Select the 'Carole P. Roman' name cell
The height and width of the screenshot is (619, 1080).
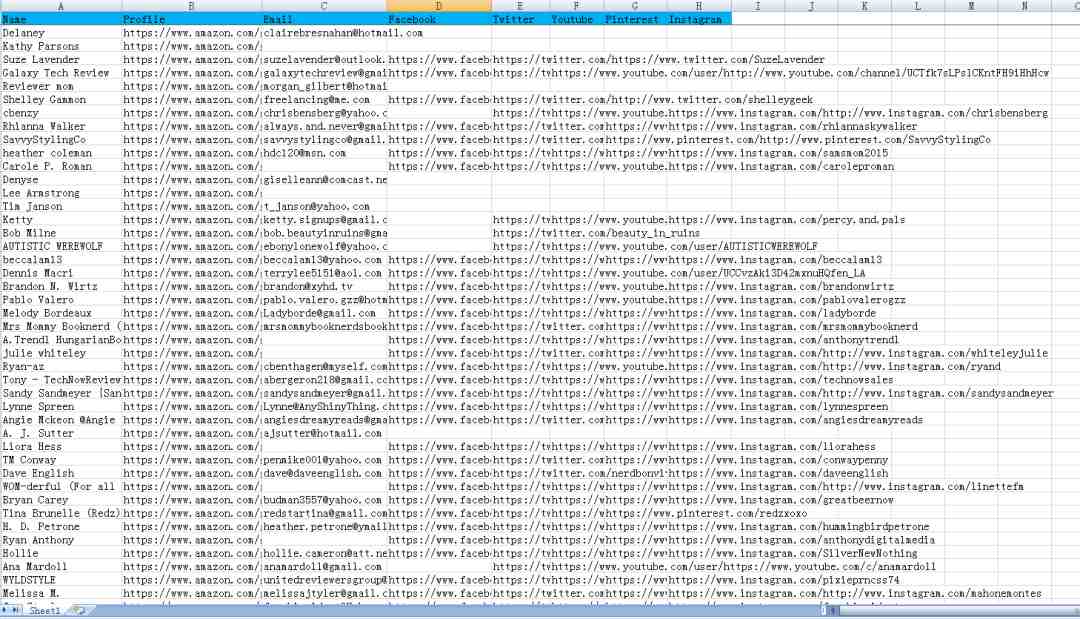pyautogui.click(x=61, y=167)
